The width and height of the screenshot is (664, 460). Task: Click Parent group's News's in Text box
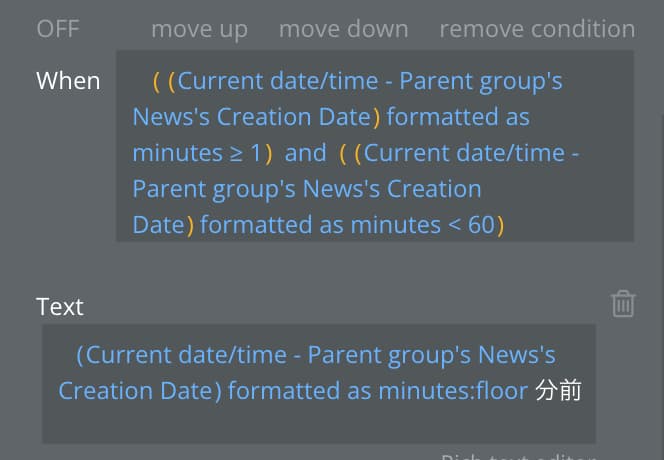pos(432,355)
